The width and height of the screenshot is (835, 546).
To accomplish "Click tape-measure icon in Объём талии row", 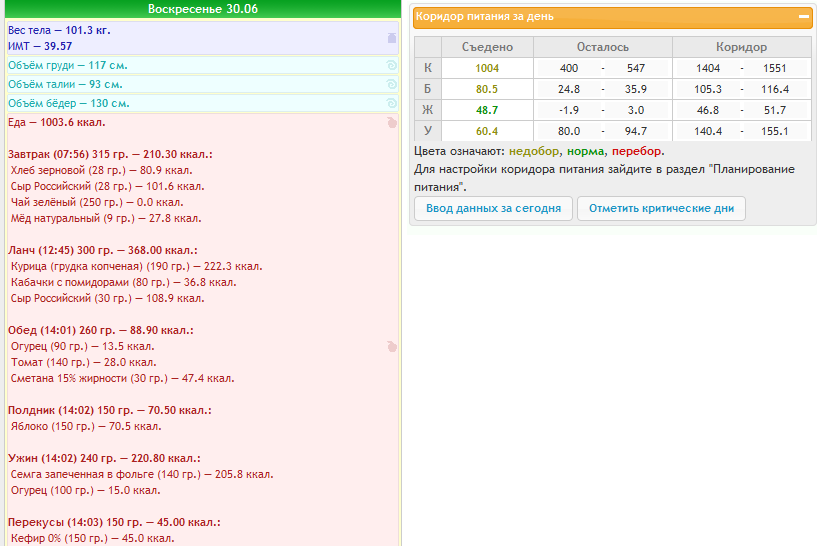I will (391, 84).
